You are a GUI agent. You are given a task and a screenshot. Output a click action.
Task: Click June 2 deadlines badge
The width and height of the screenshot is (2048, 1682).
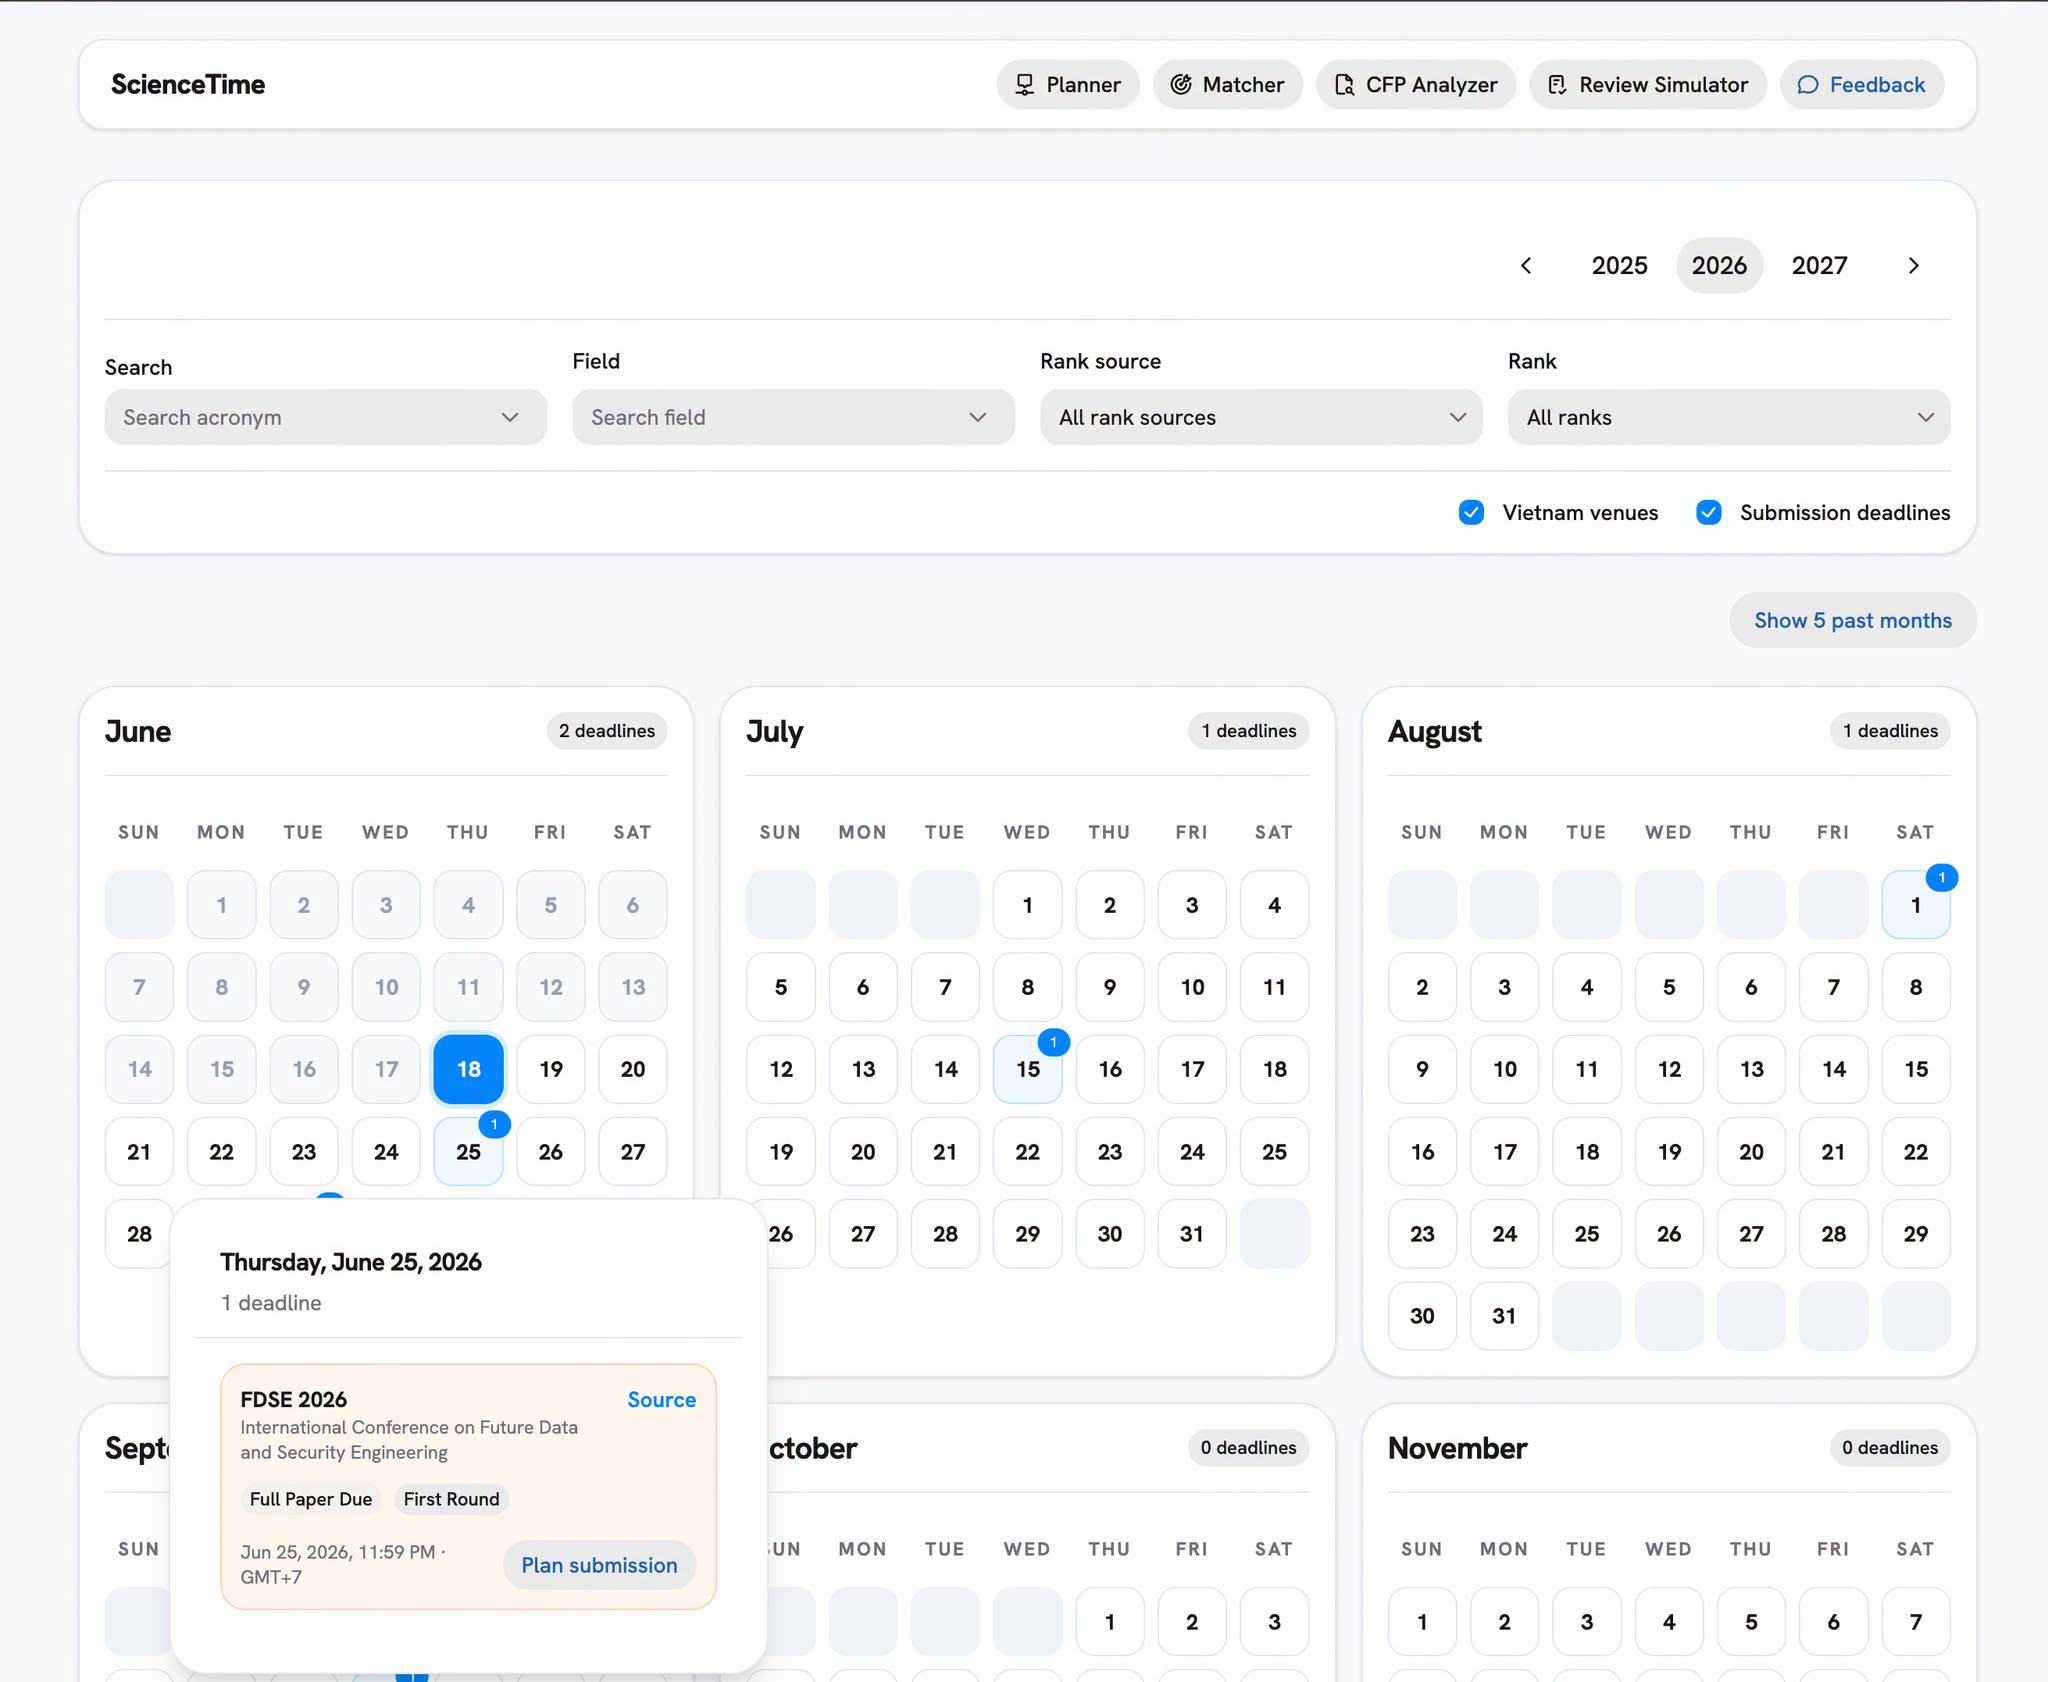click(607, 731)
